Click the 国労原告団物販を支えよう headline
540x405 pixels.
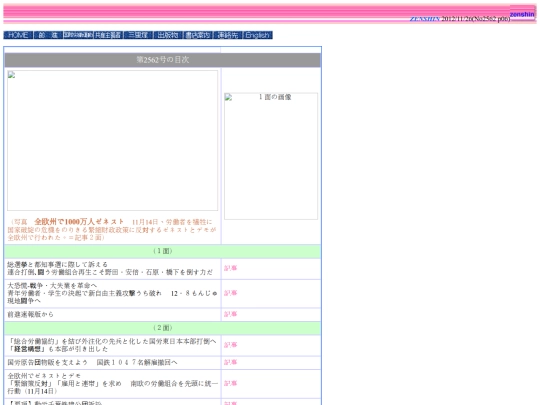pyautogui.click(x=48, y=362)
